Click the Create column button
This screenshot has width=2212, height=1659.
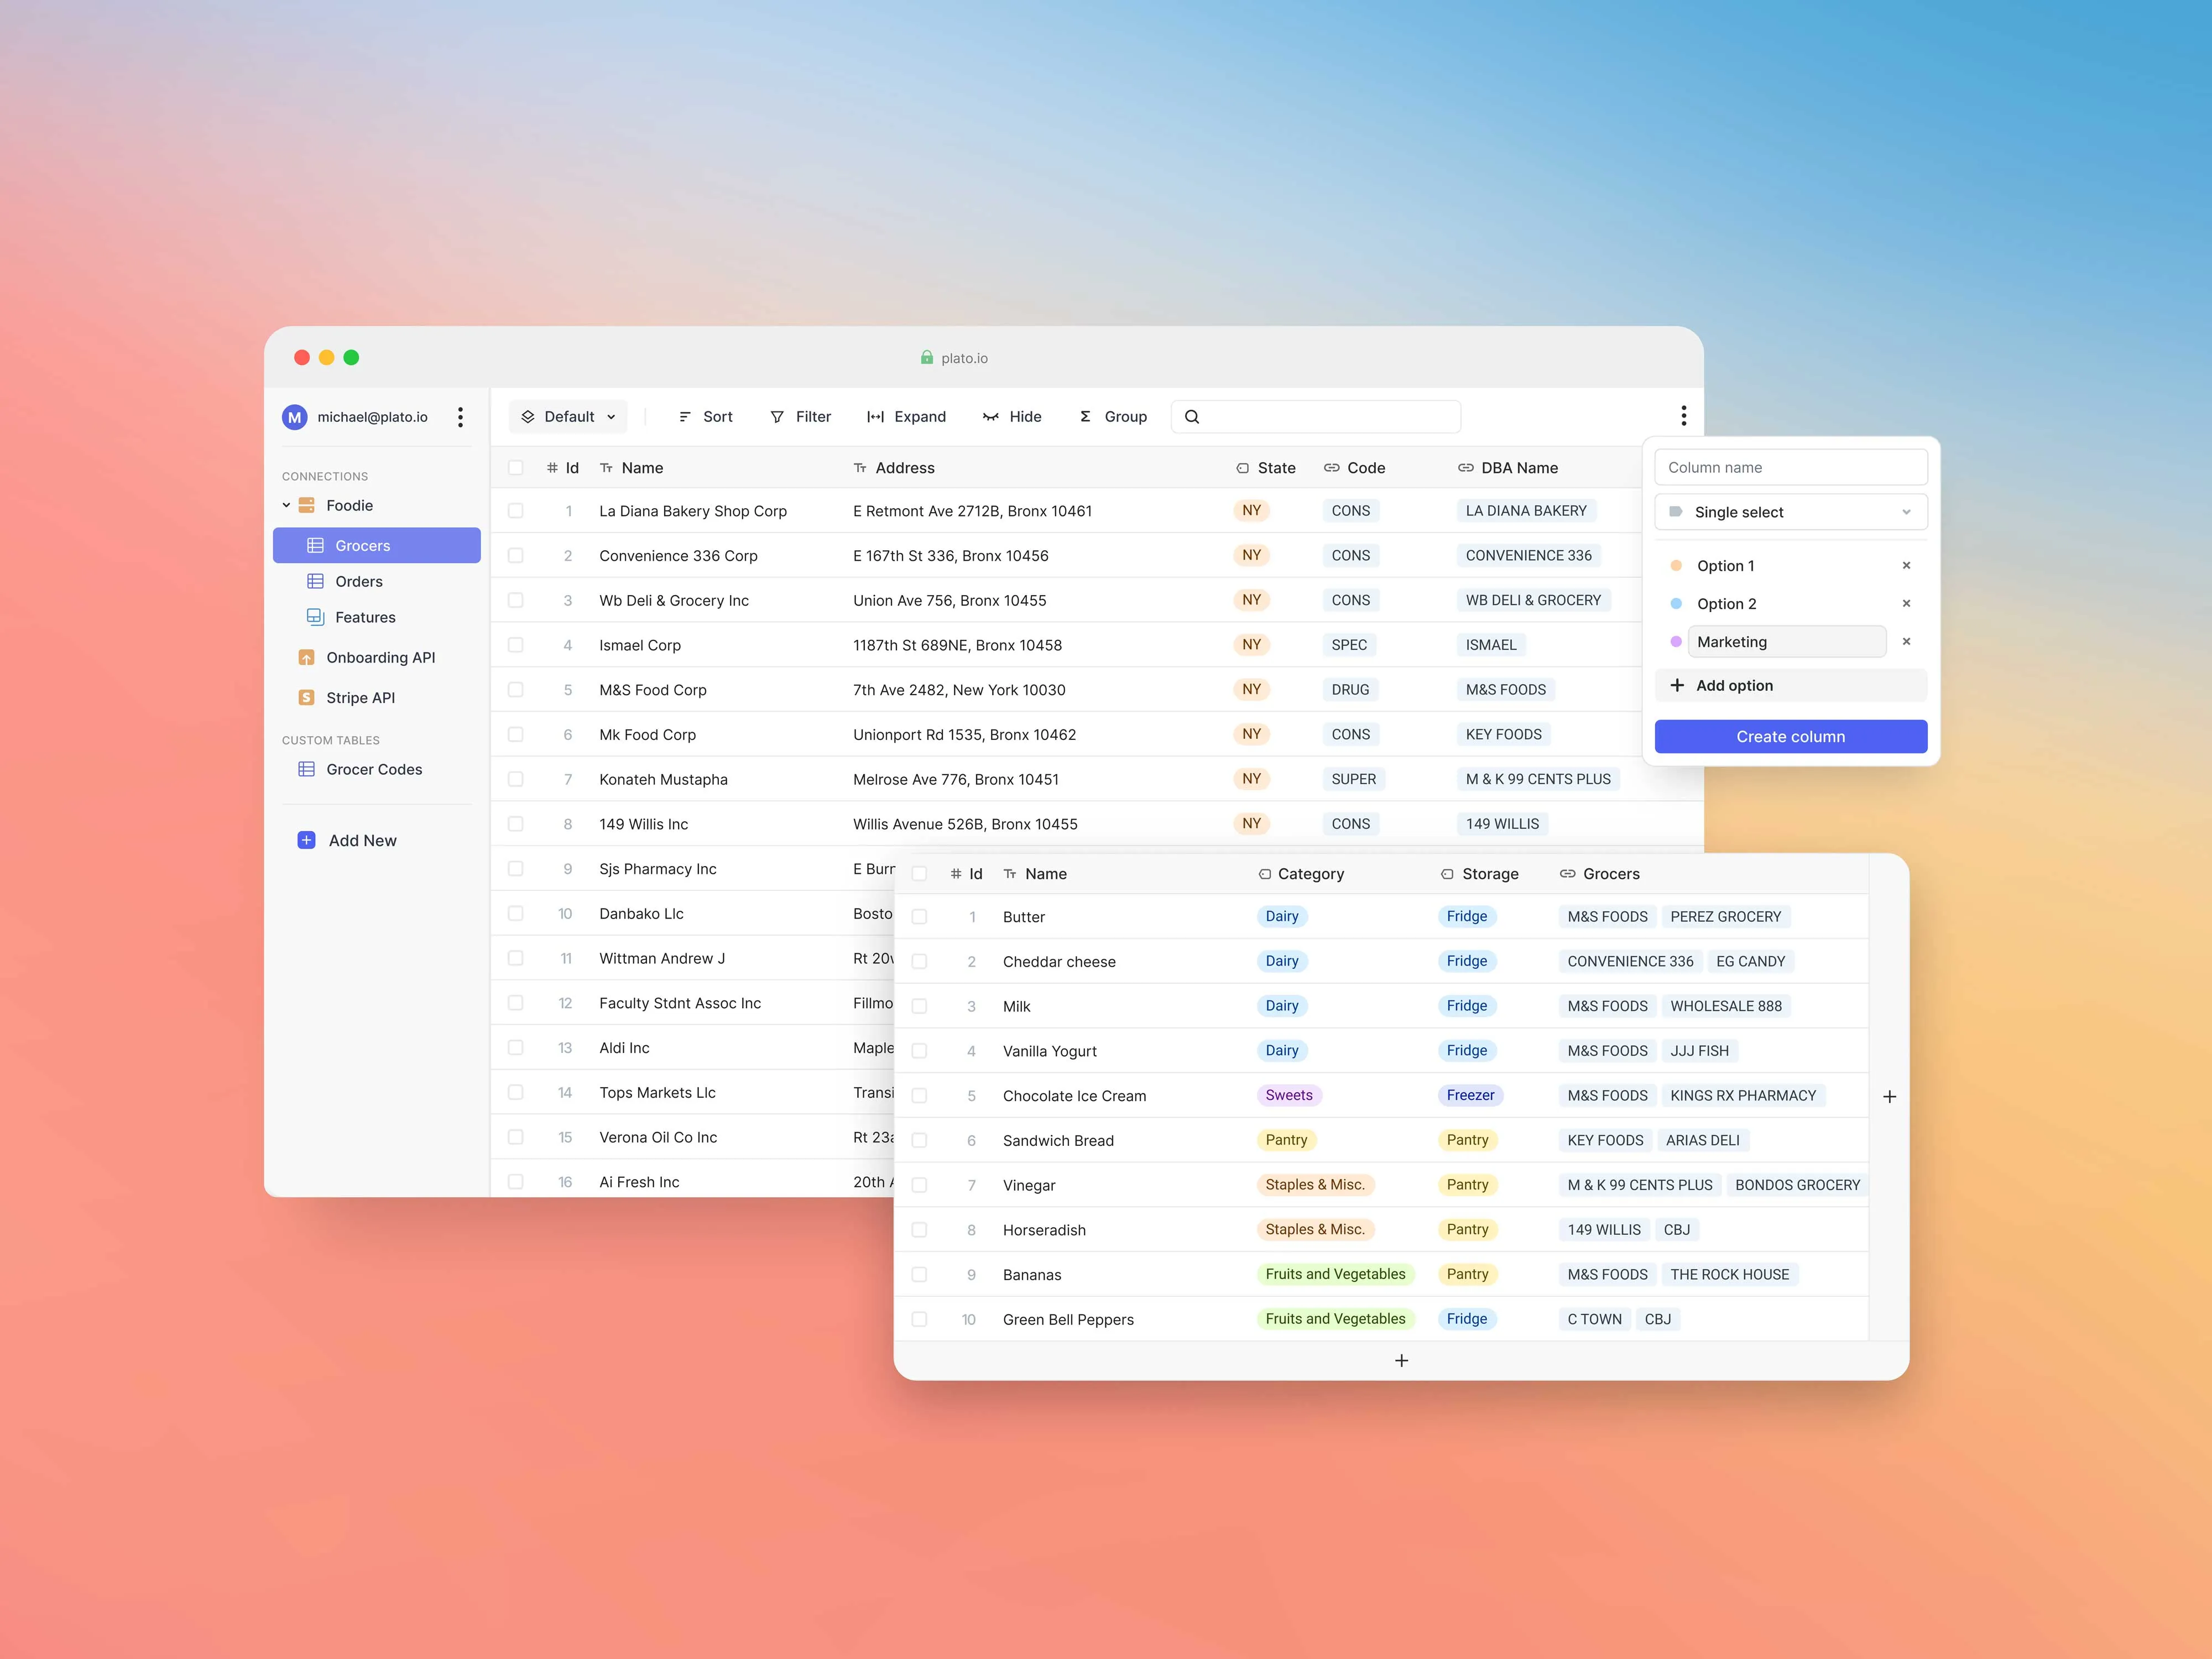(x=1790, y=737)
